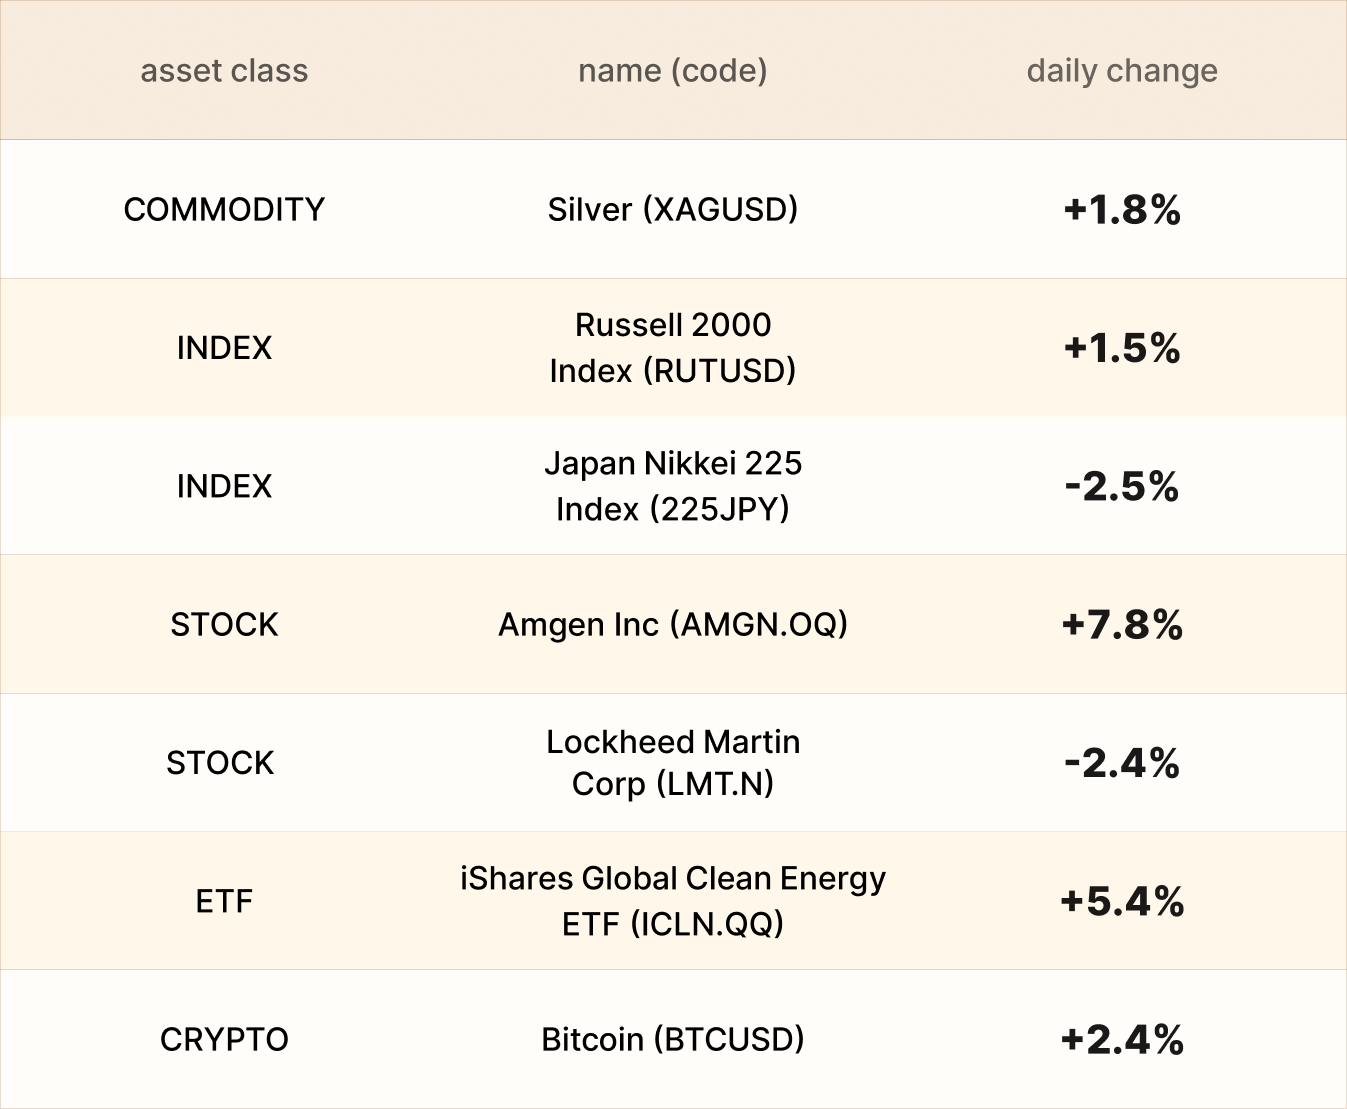Select the Russell 2000 Index (RUTUSD) name
Image resolution: width=1347 pixels, height=1109 pixels.
672,347
